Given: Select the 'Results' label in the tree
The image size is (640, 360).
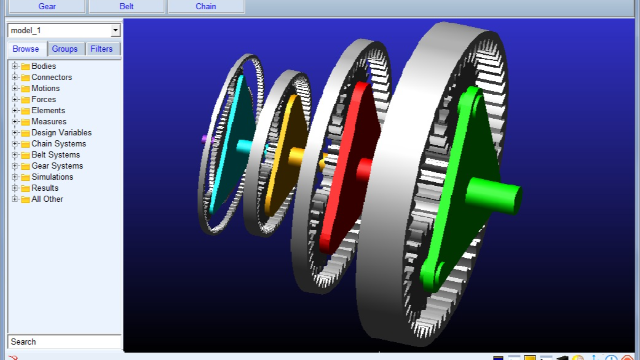Looking at the screenshot, I should point(45,188).
